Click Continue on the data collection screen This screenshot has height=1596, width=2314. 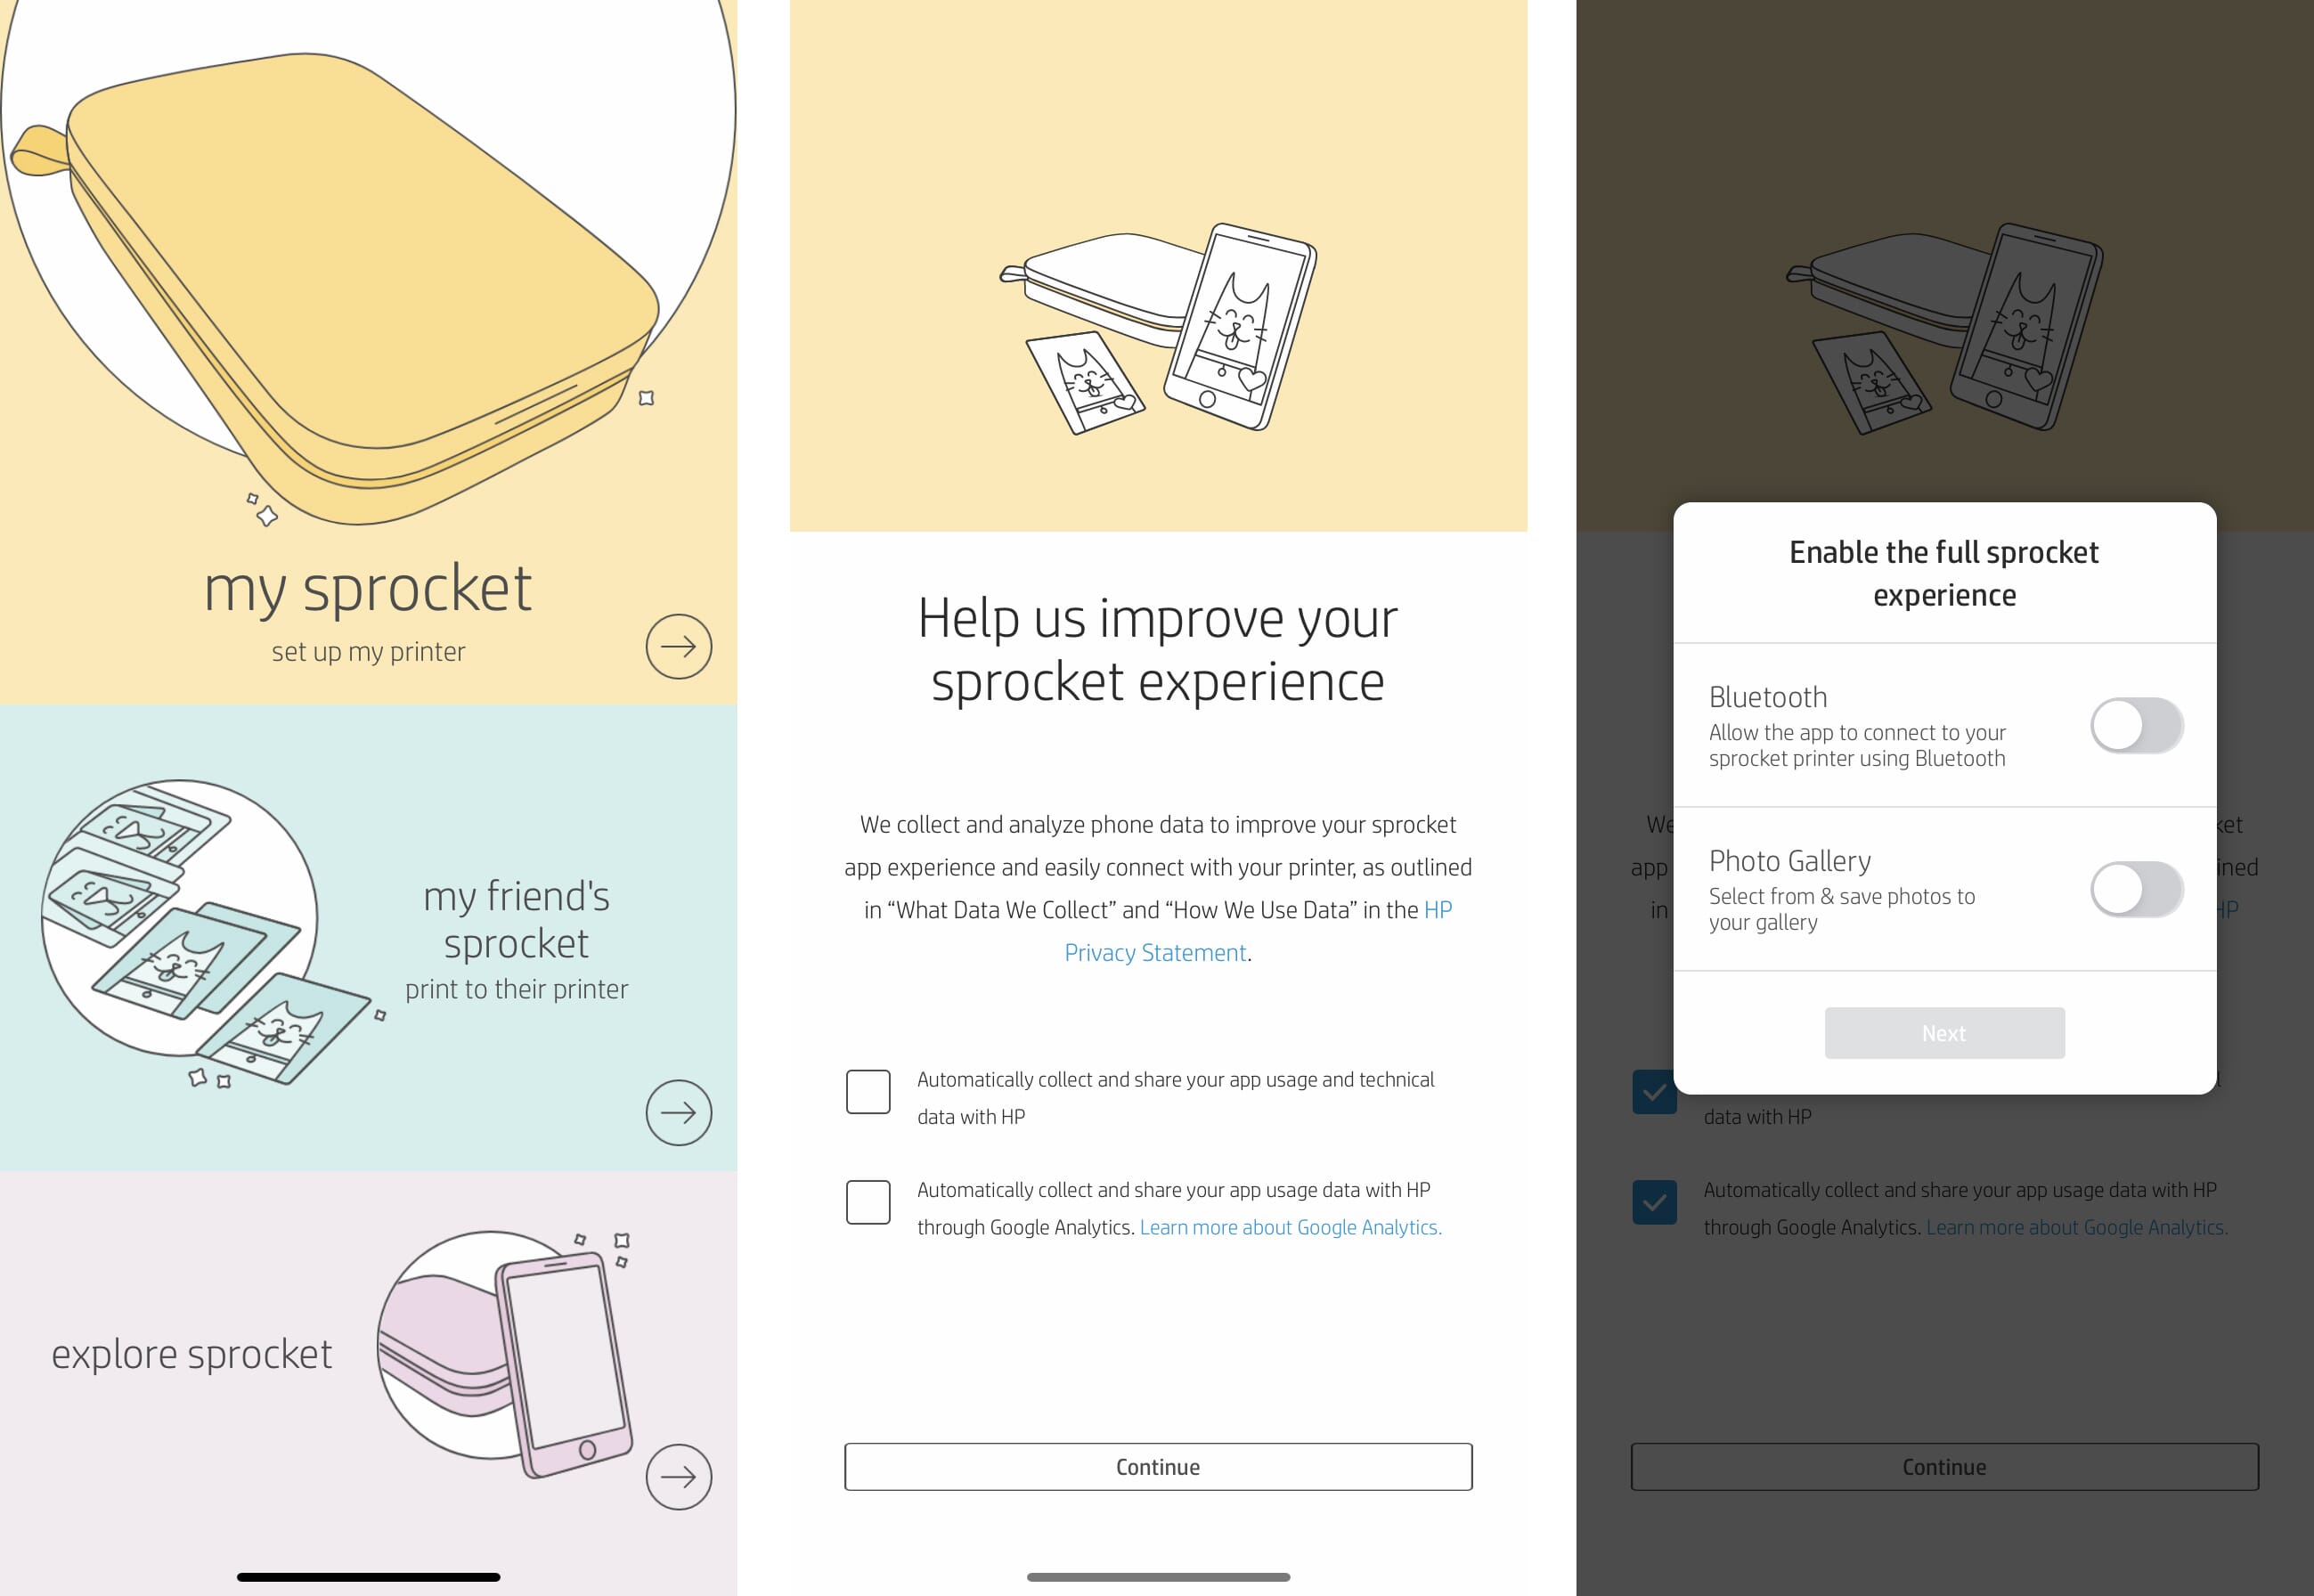[x=1157, y=1466]
